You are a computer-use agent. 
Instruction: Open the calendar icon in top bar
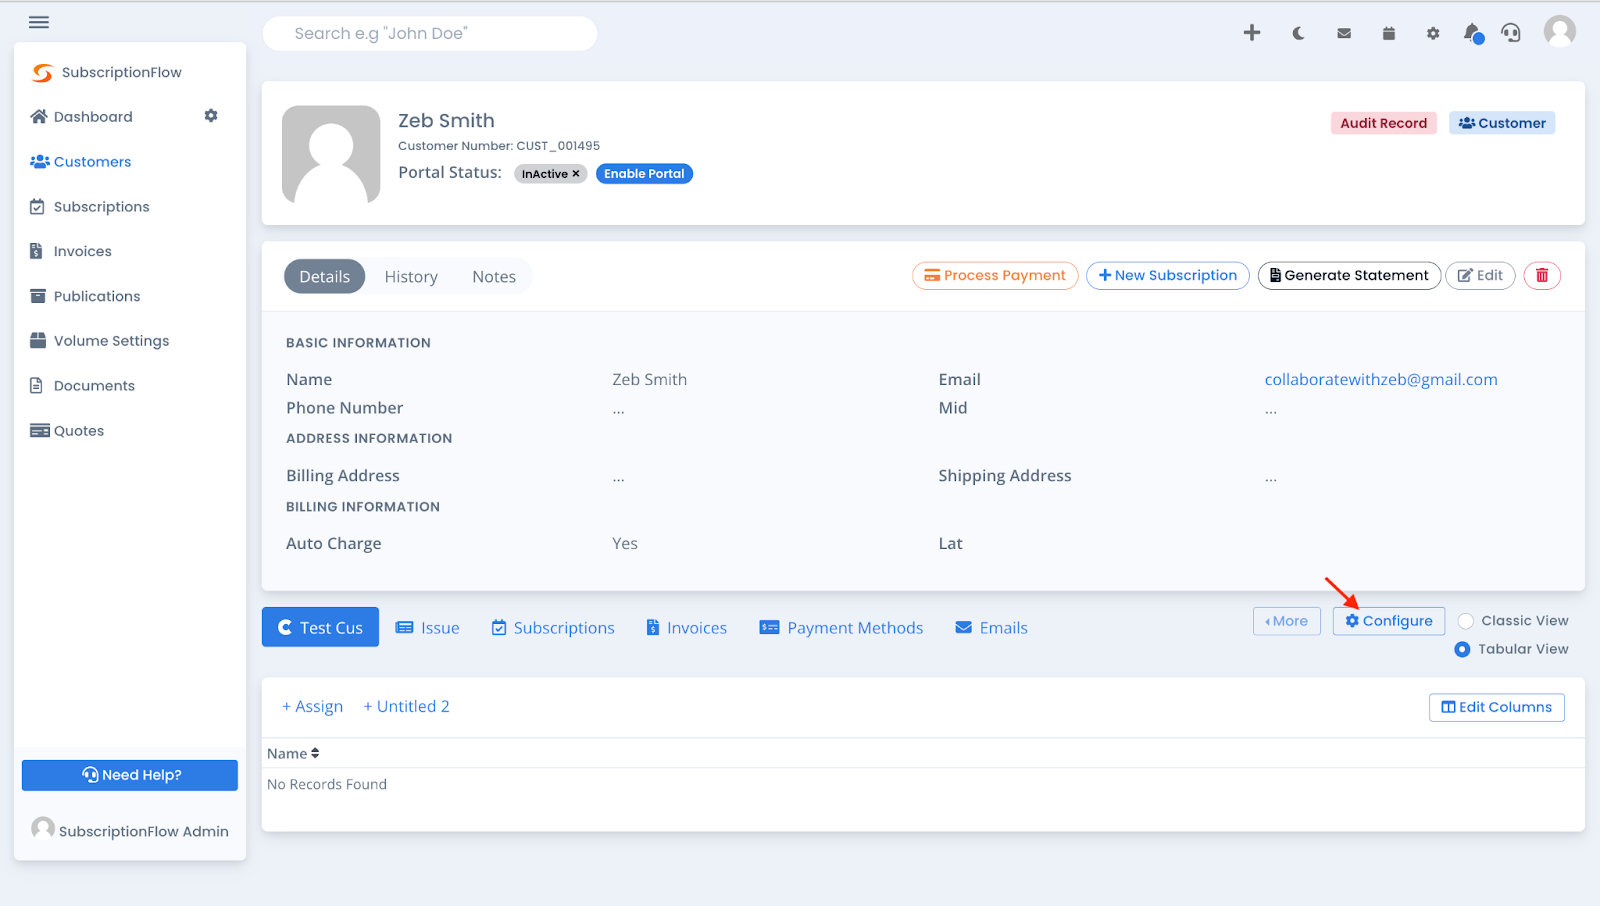[1388, 33]
